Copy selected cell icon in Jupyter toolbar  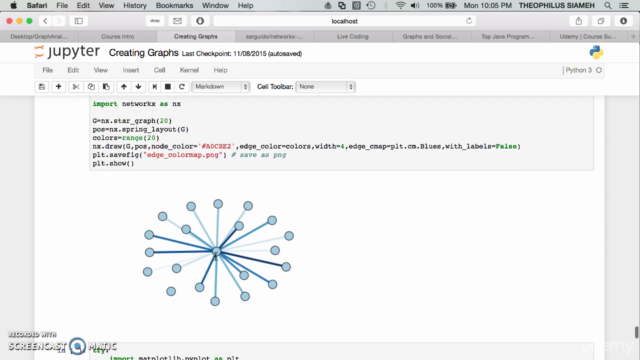91,87
